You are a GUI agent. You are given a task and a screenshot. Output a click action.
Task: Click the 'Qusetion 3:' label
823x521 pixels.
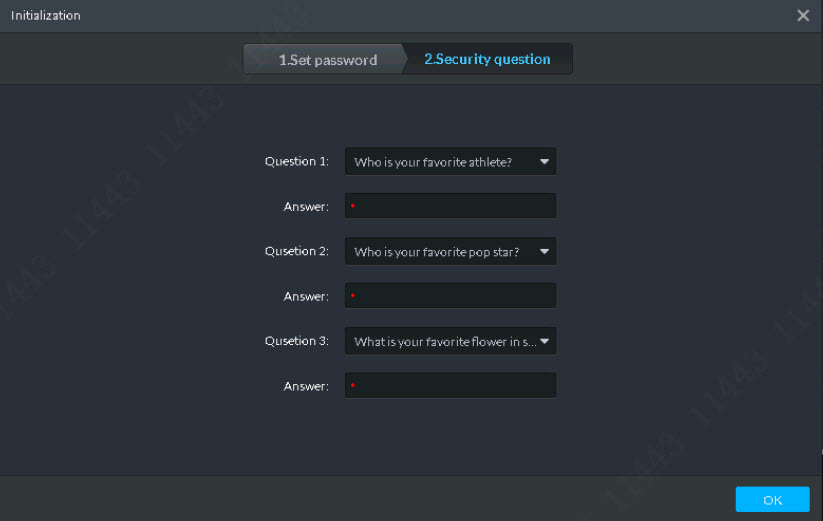[296, 341]
